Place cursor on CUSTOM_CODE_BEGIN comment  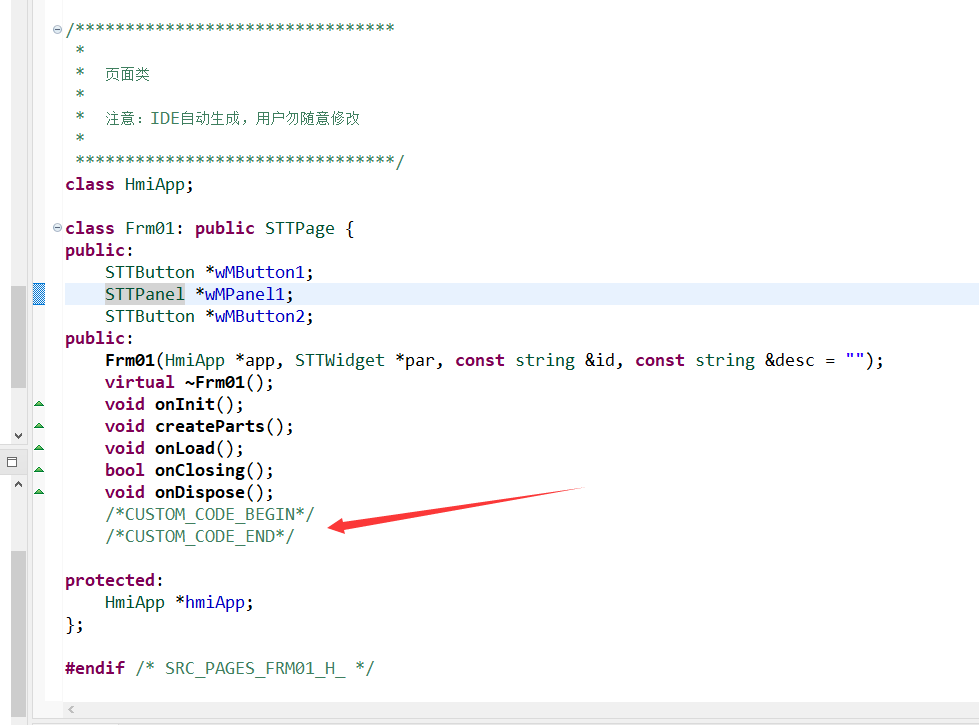(x=210, y=514)
